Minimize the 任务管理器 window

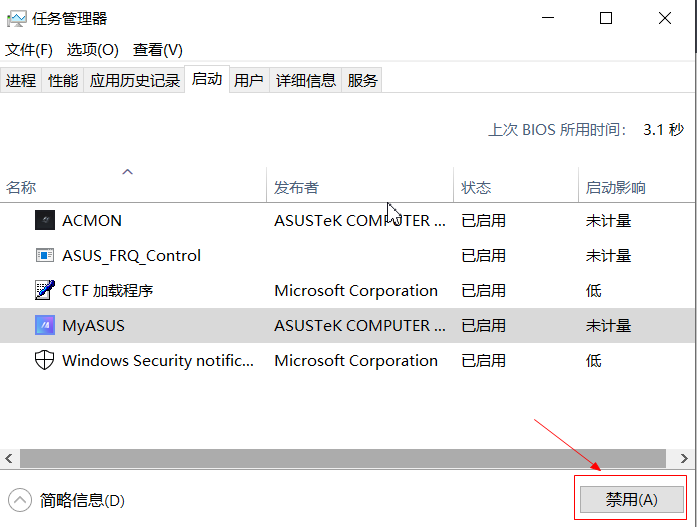pos(548,18)
